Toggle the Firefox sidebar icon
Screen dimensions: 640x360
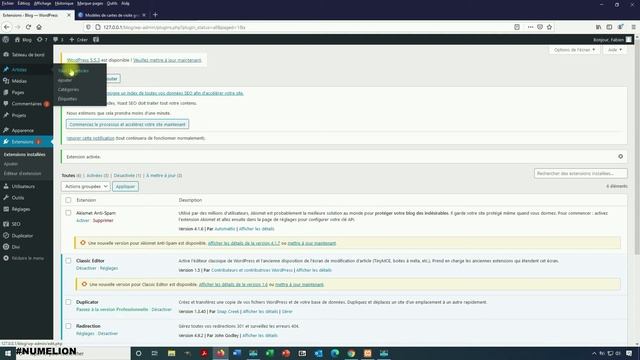click(x=609, y=27)
